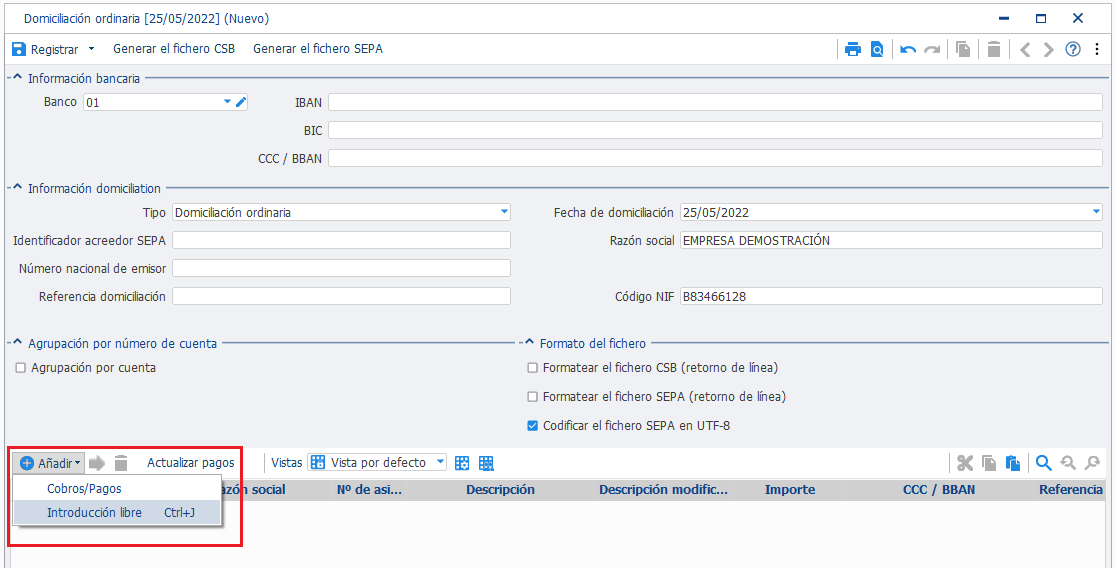The image size is (1116, 568).
Task: Click the grey arrow icon beside Añadir
Action: 98,463
